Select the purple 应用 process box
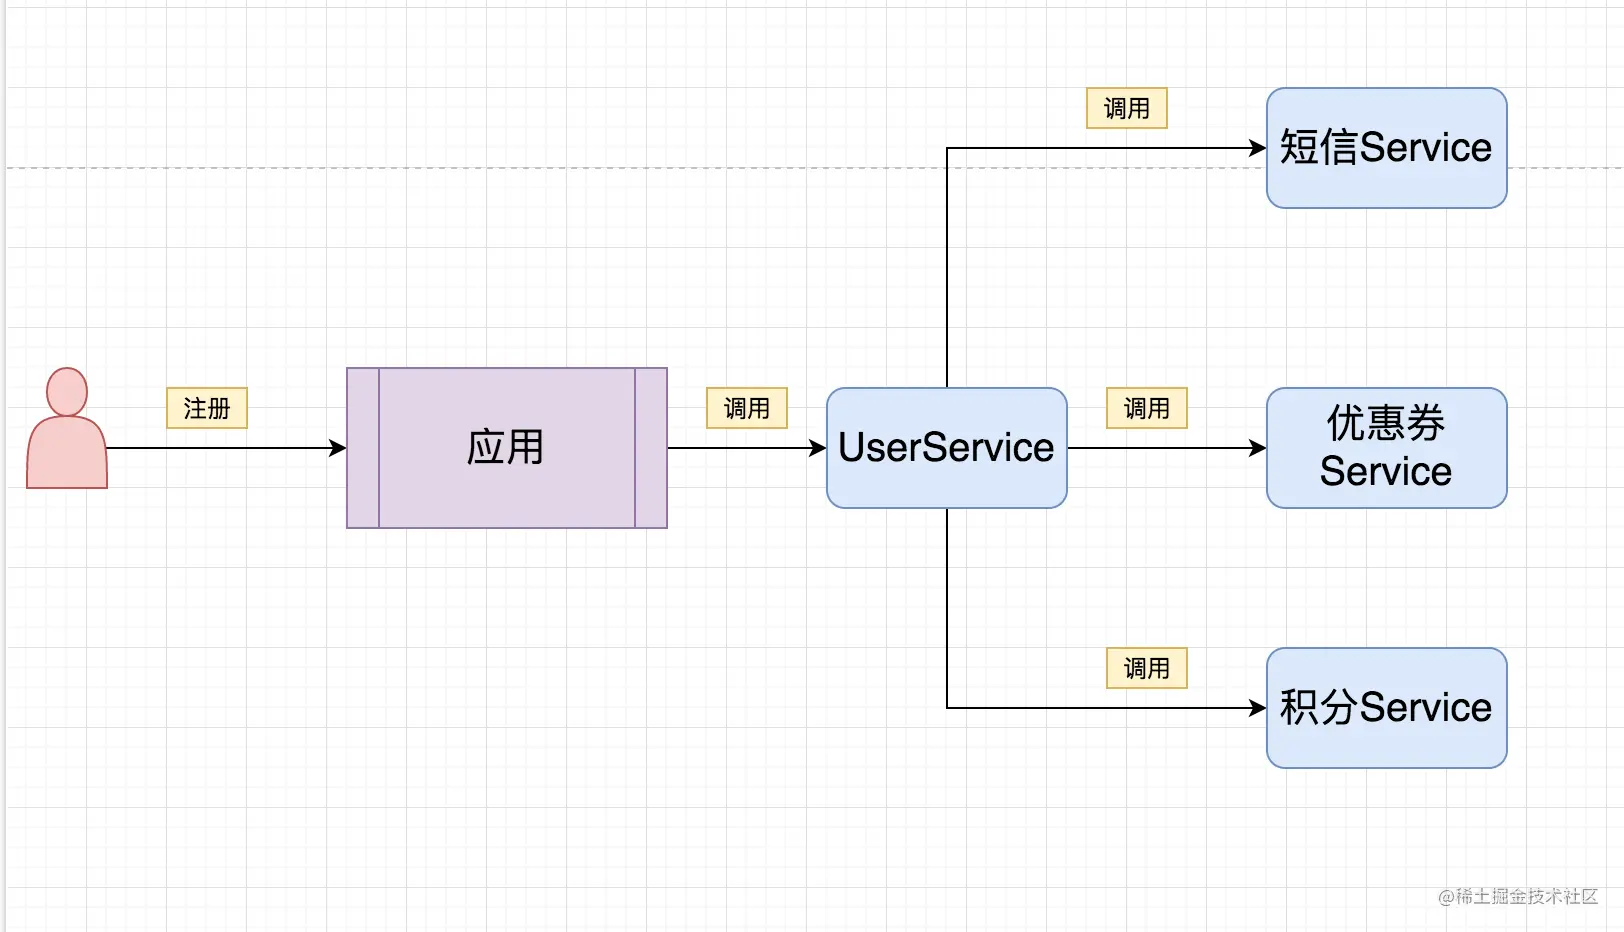 coord(507,448)
